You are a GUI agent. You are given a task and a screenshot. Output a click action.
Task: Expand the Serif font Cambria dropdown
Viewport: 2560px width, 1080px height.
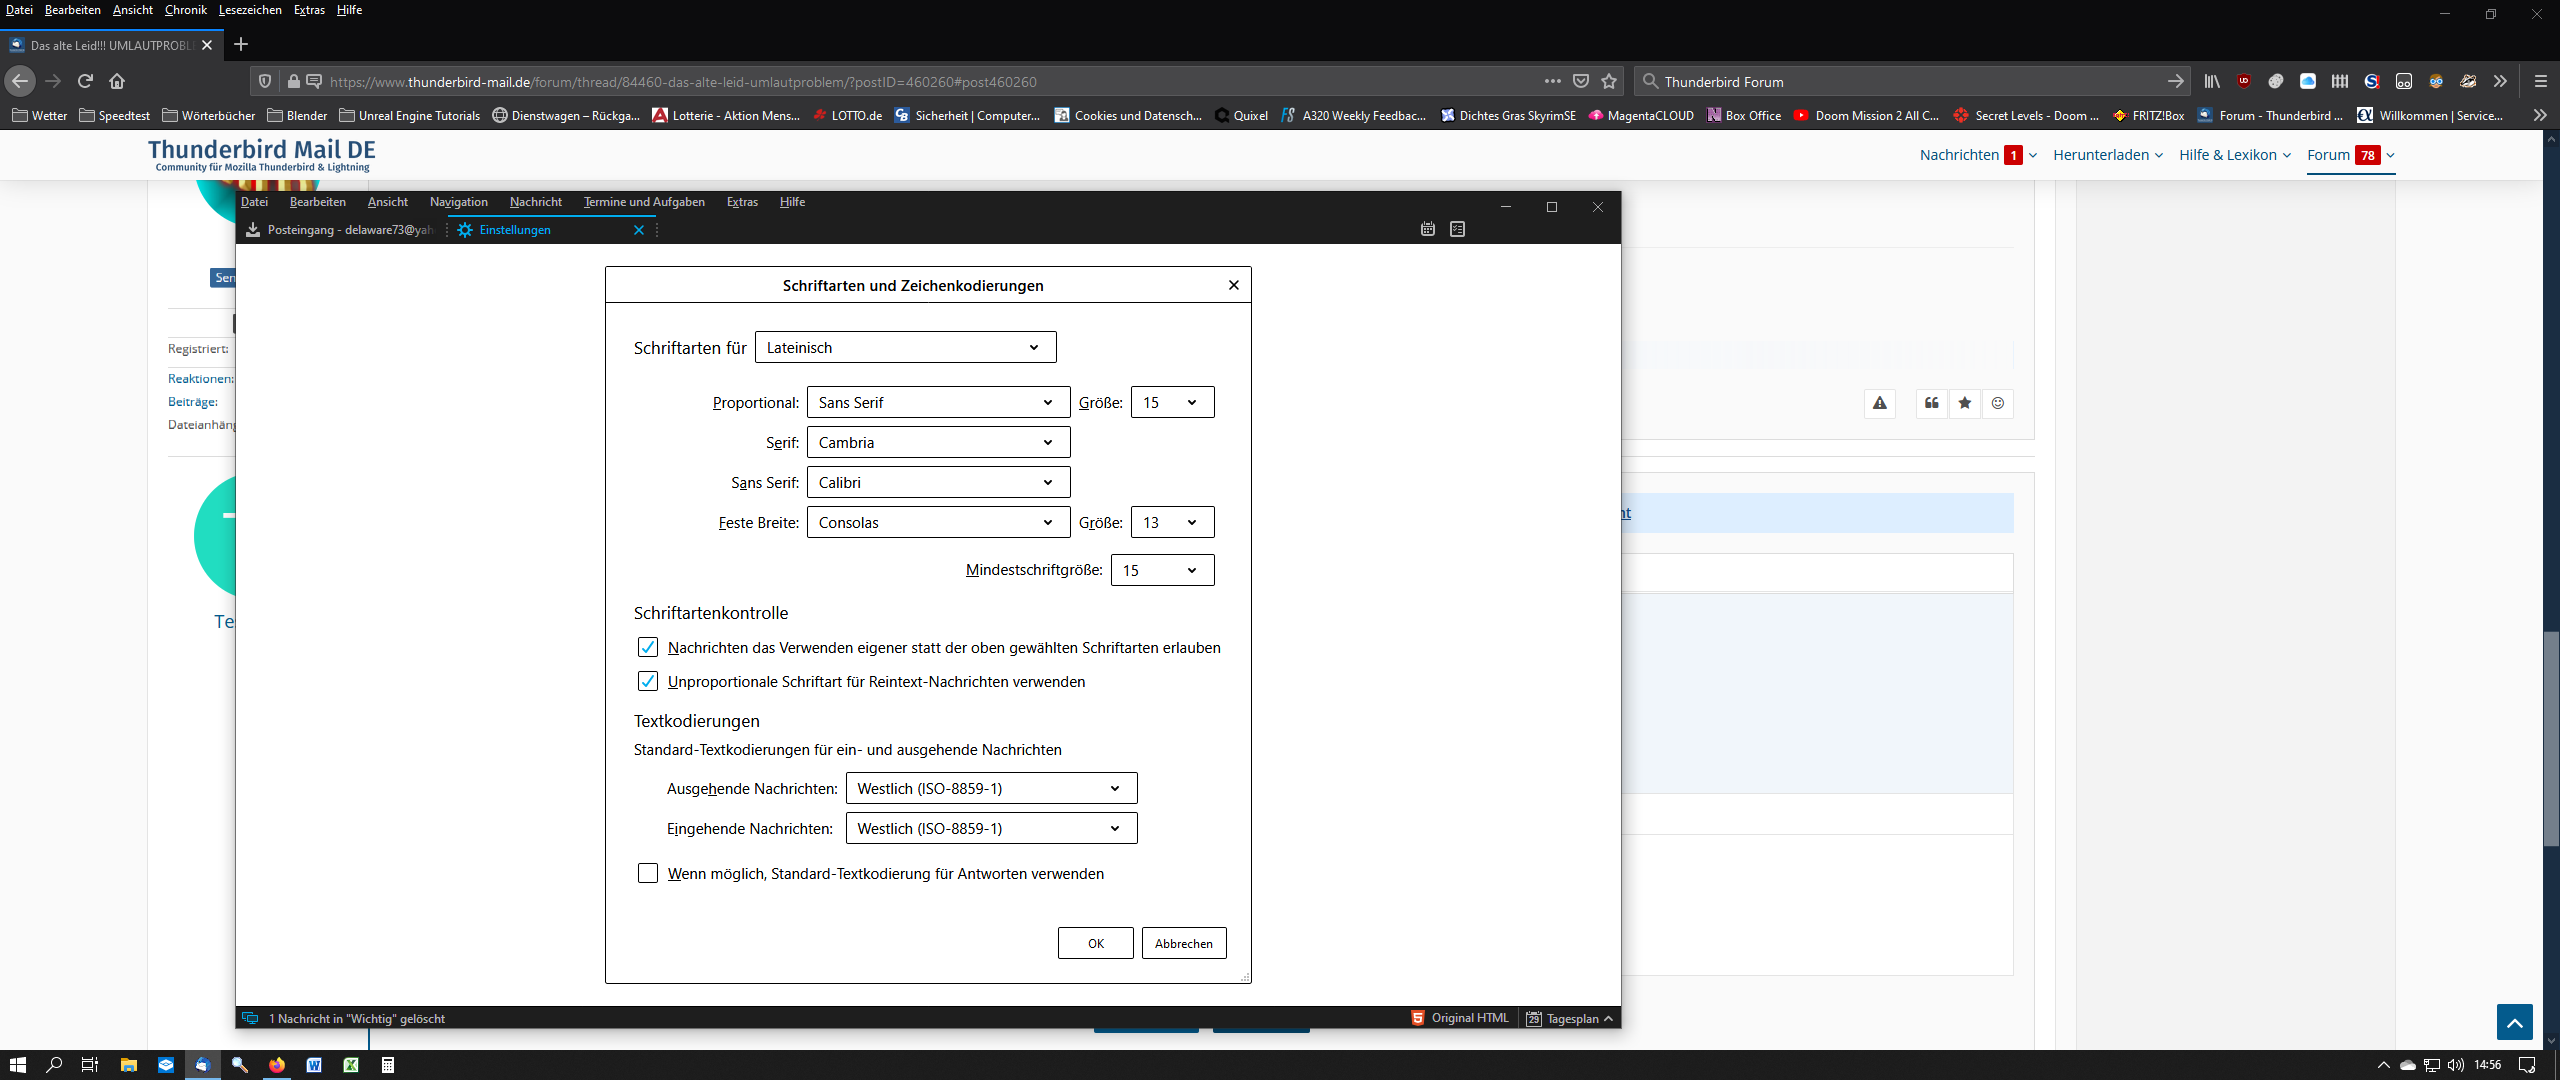pyautogui.click(x=937, y=442)
